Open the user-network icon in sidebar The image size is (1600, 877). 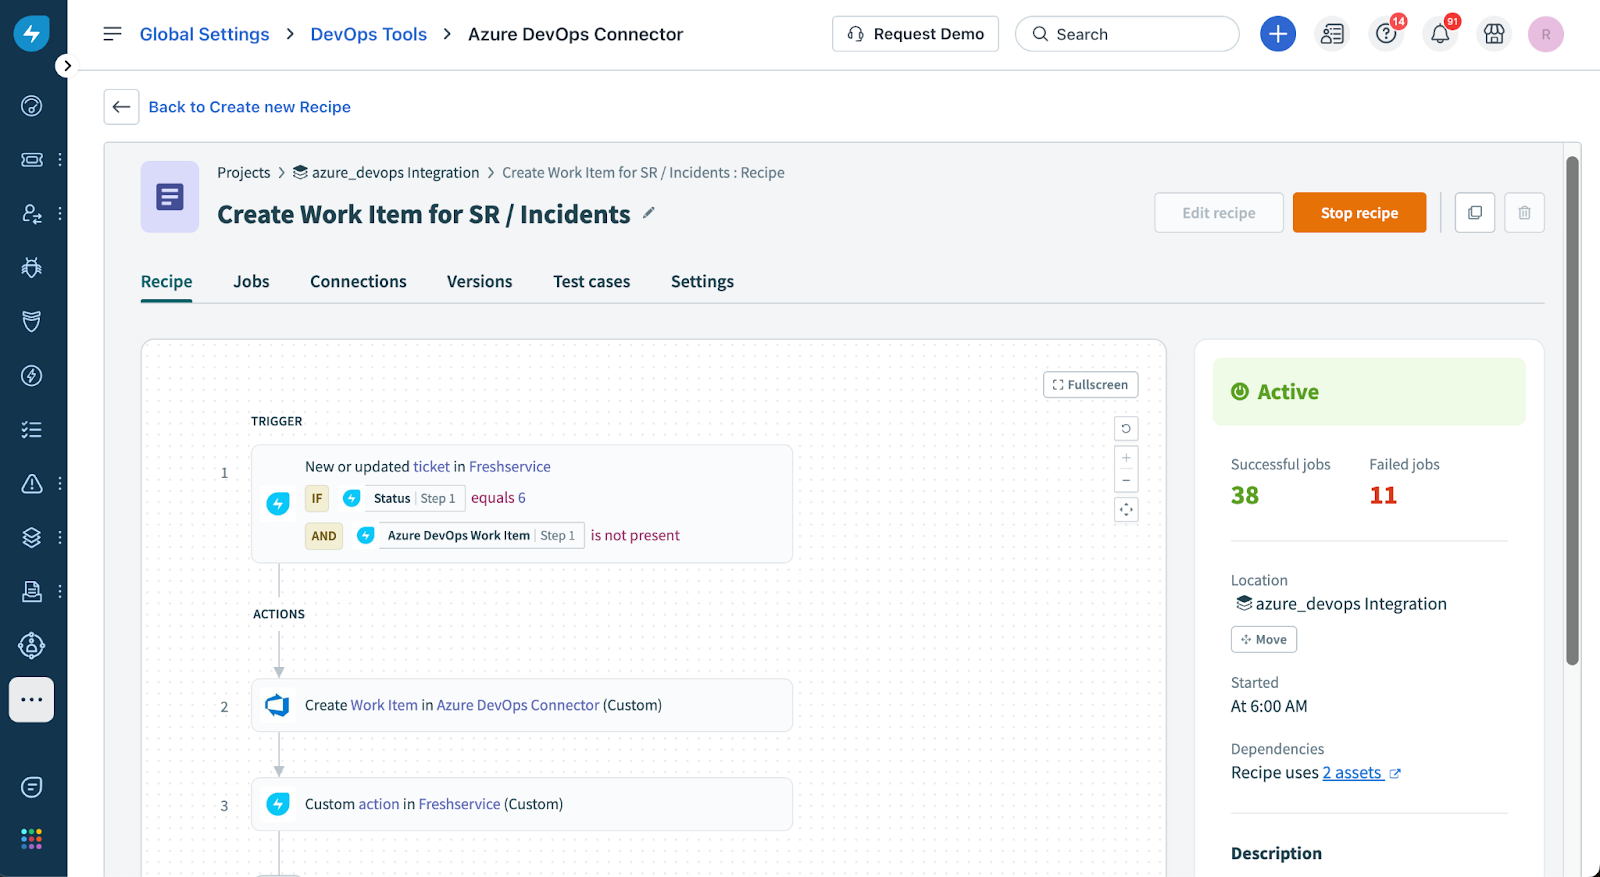click(32, 646)
